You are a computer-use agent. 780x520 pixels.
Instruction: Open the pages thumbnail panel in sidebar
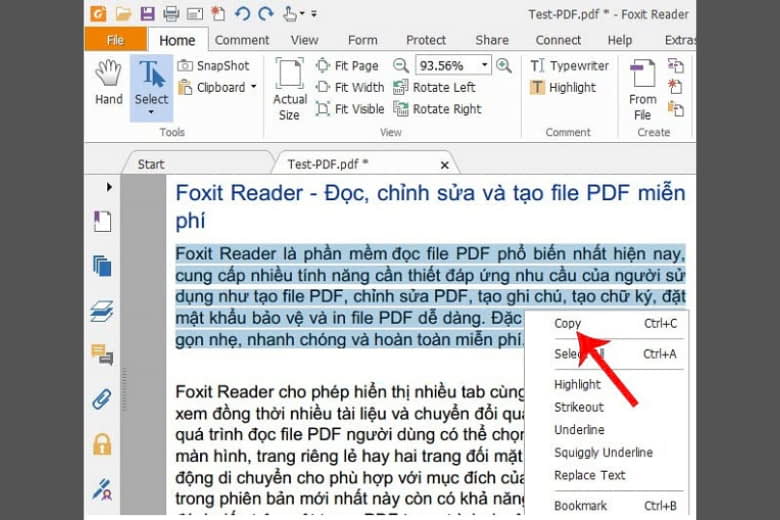[102, 266]
